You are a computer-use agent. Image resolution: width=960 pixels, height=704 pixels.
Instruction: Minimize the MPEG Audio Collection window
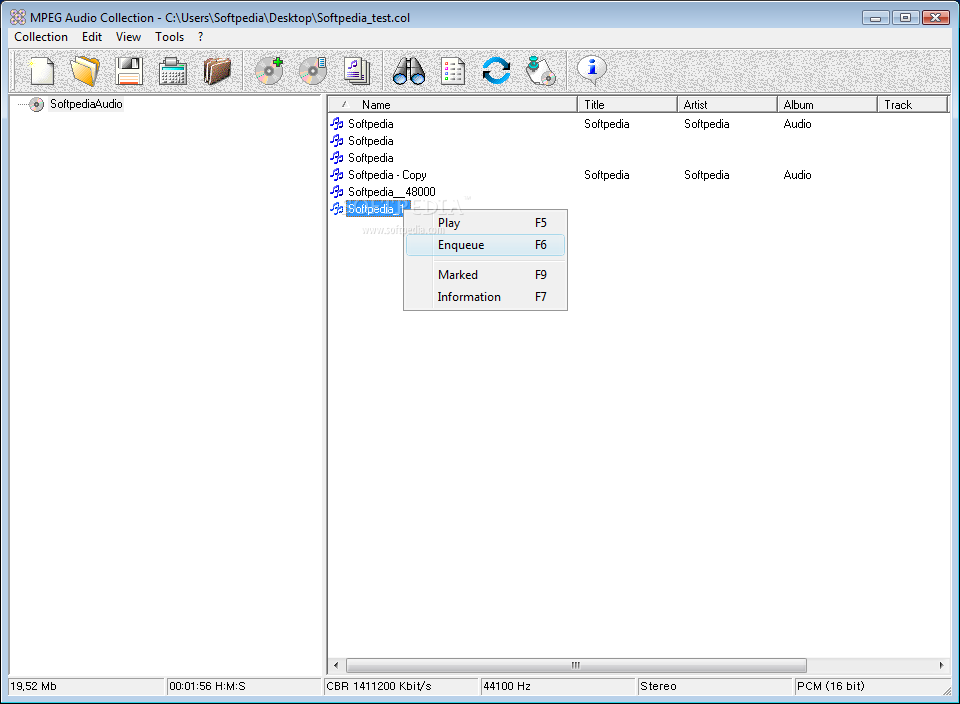876,18
